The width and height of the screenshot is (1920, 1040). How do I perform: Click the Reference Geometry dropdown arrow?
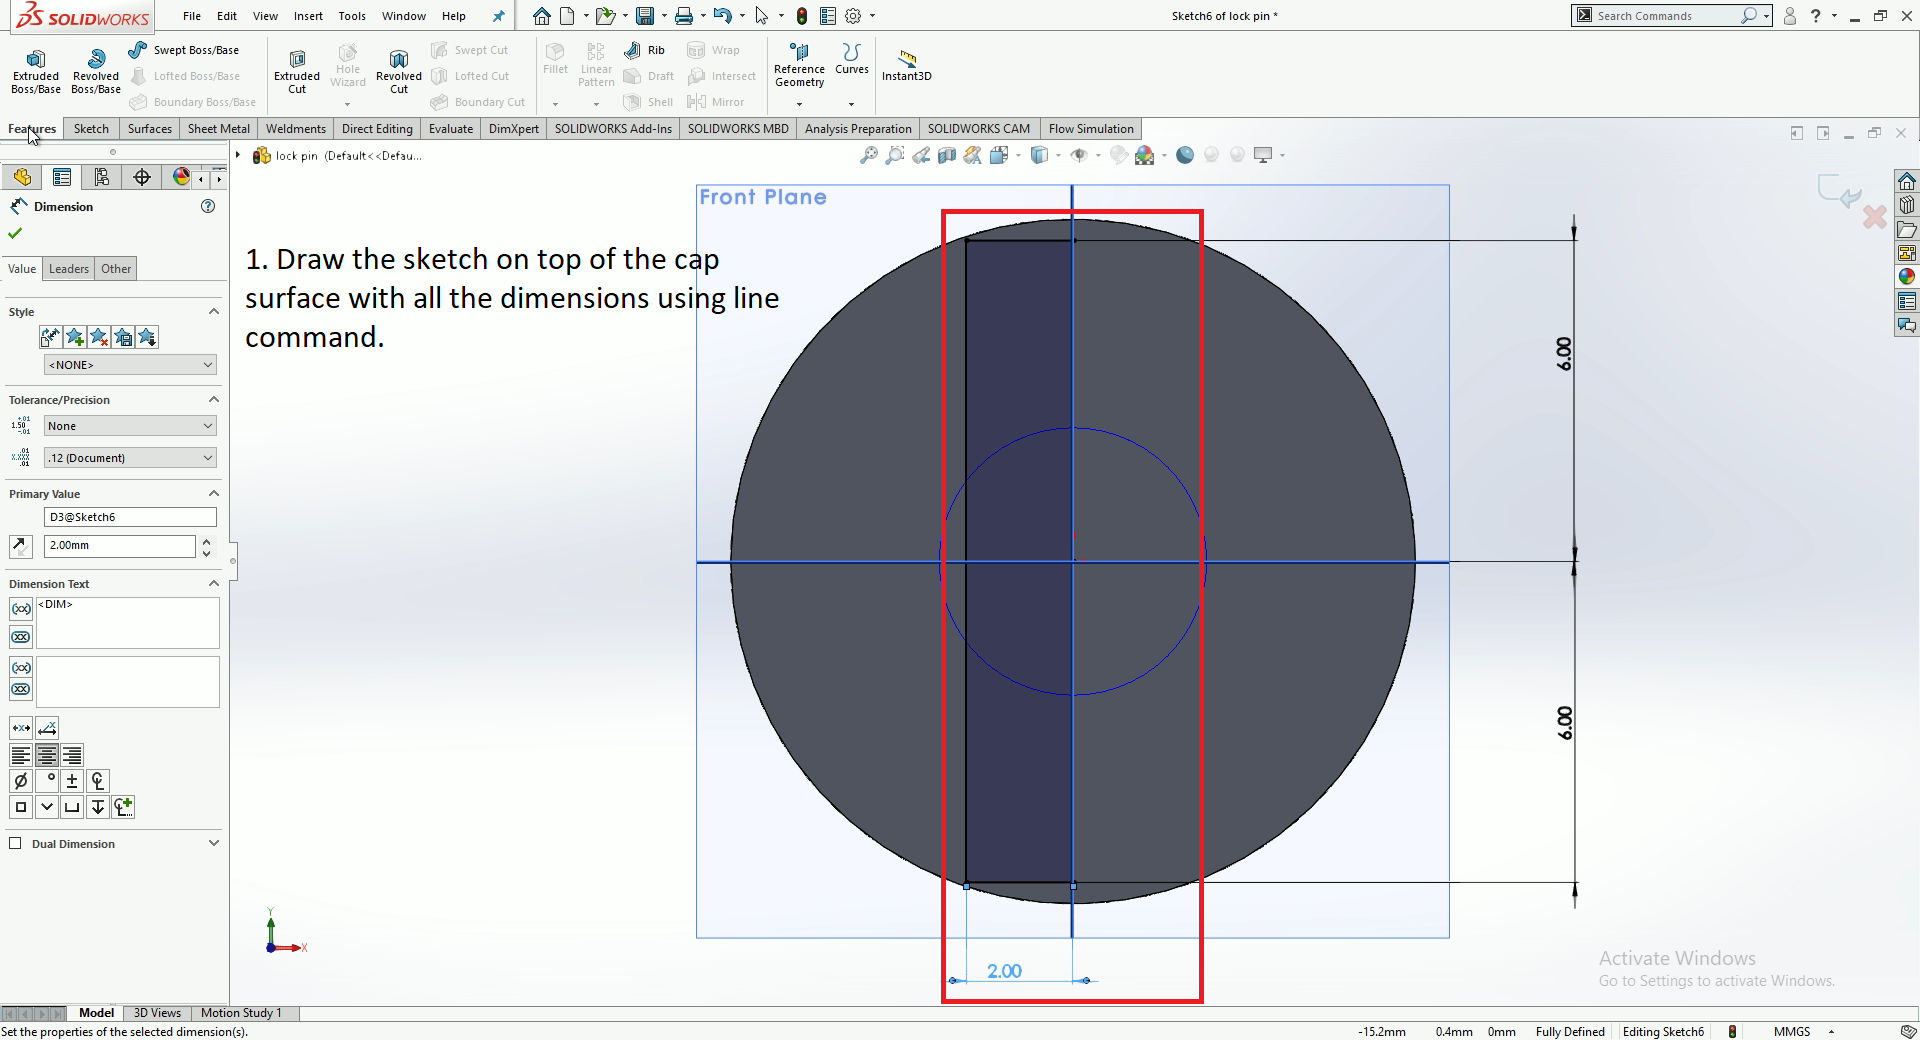(799, 104)
